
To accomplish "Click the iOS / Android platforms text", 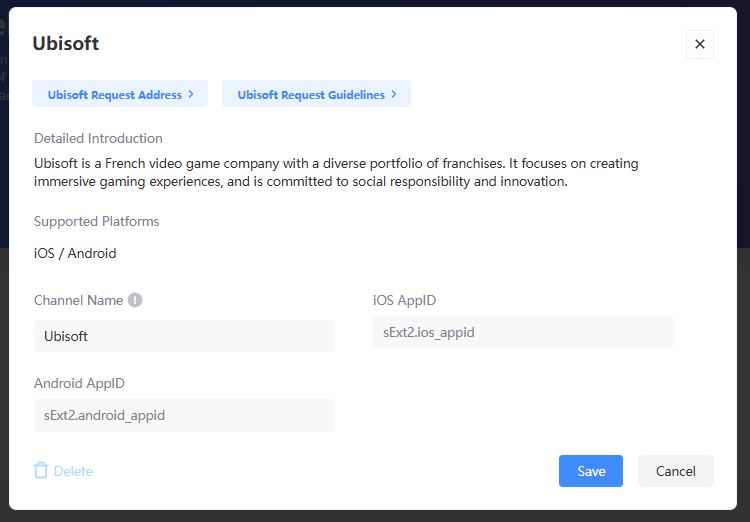I will (75, 253).
